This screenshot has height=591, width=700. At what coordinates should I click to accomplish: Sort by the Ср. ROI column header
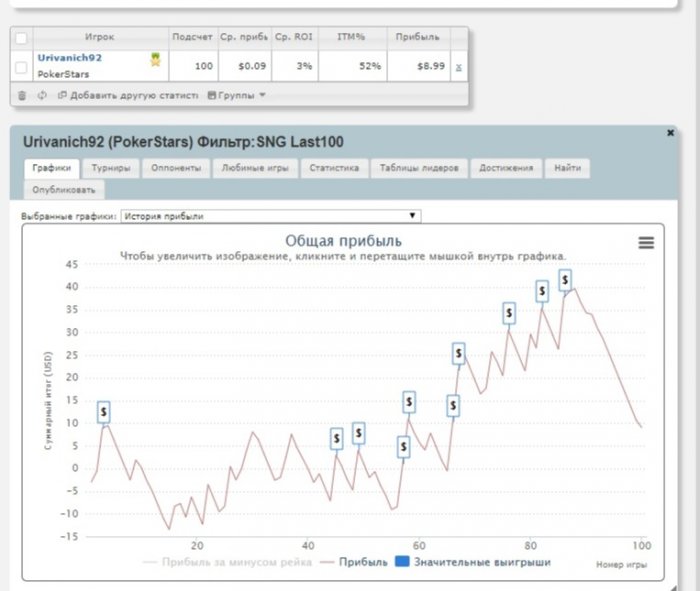pos(294,37)
